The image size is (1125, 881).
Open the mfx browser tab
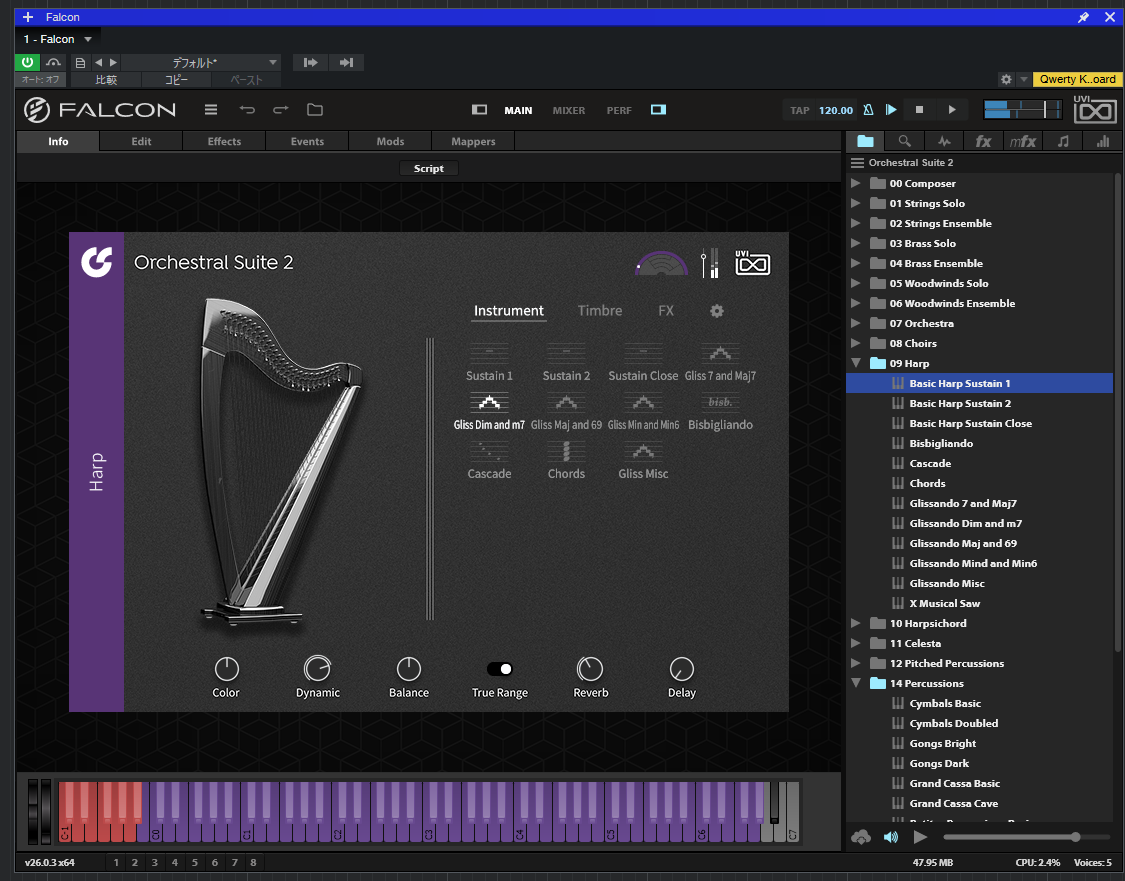pyautogui.click(x=1022, y=141)
